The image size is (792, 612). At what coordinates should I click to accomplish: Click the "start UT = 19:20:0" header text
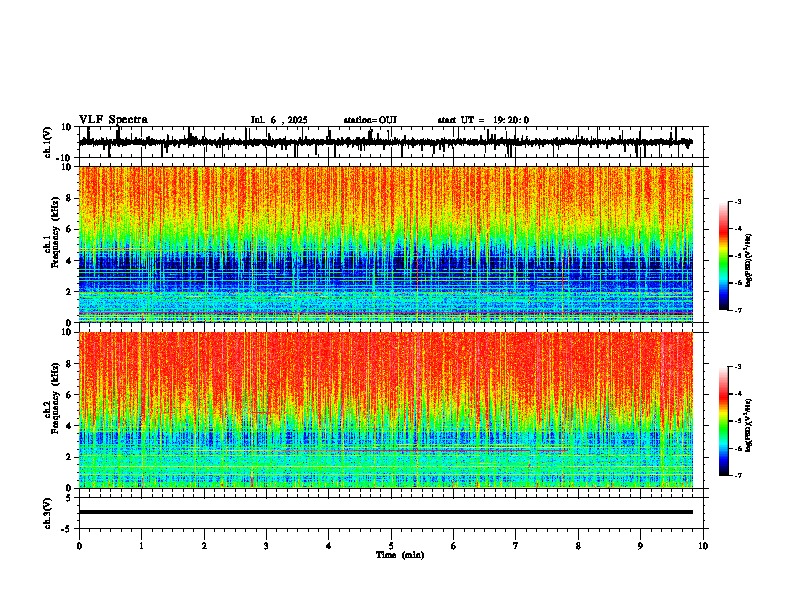483,120
